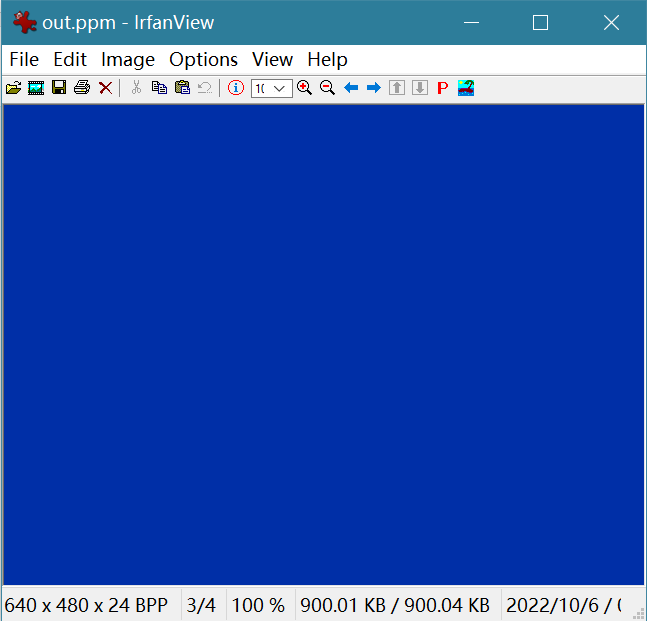Print the image using printer icon

82,88
